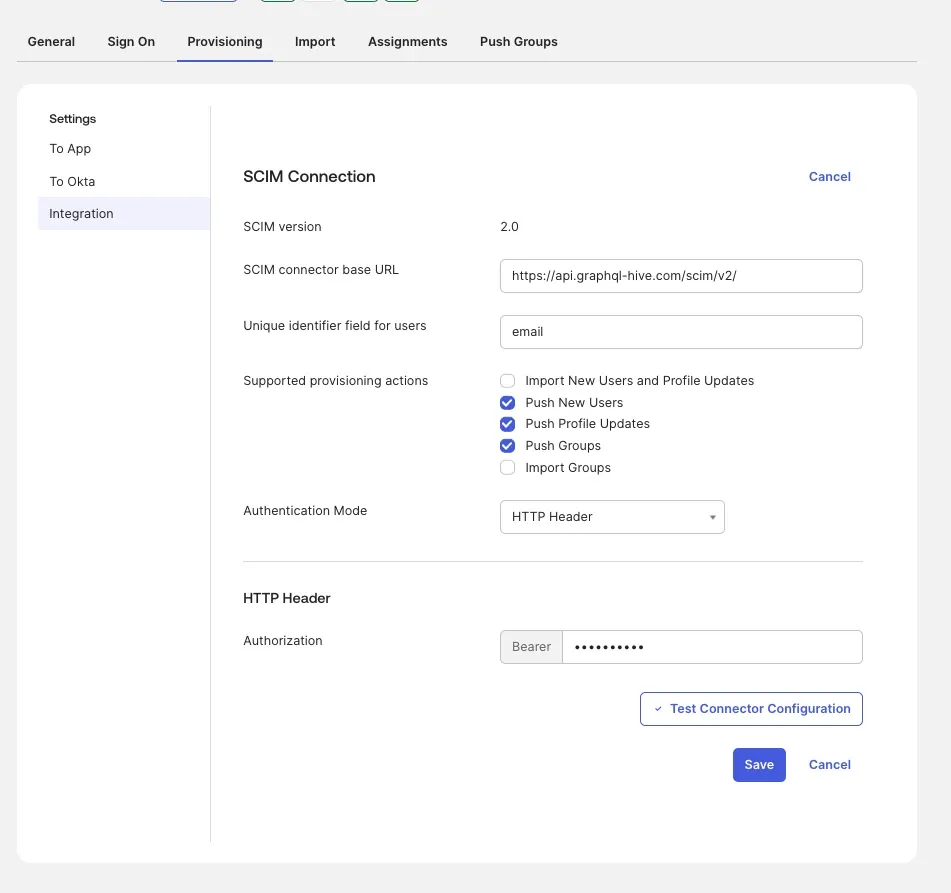The height and width of the screenshot is (893, 951).
Task: Uncheck Push New Users checkbox
Action: 508,403
